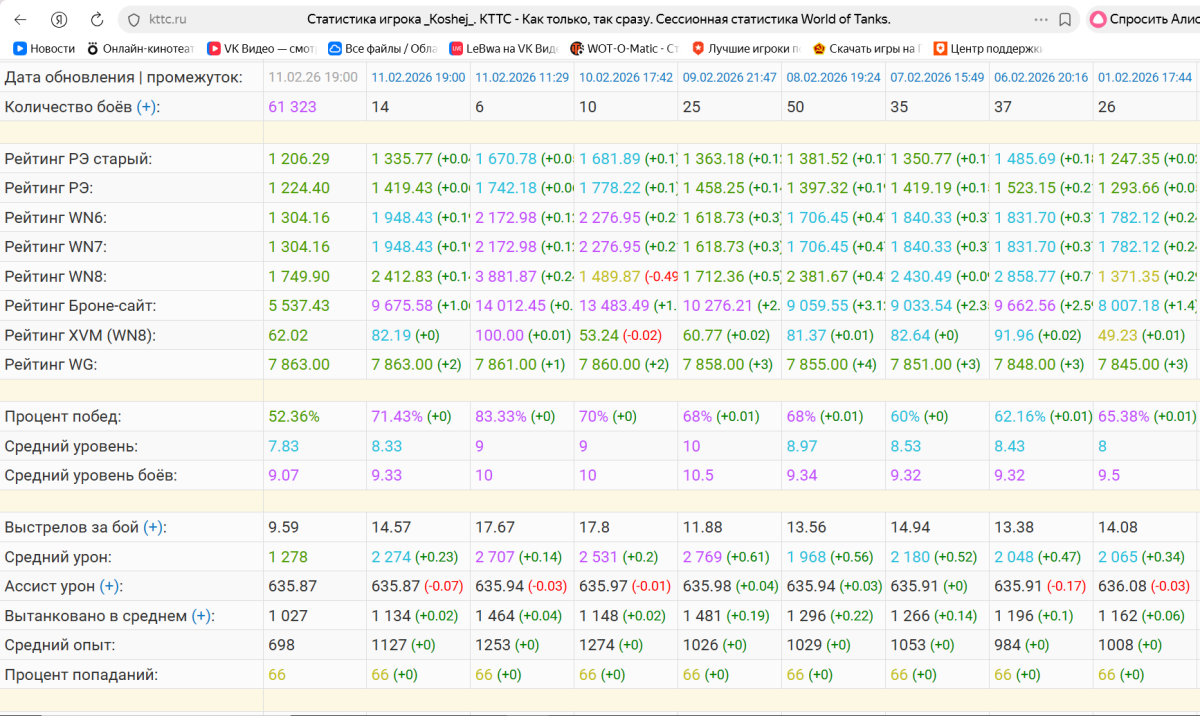Viewport: 1200px width, 716px height.
Task: Go back with the browser back arrow
Action: pos(20,19)
